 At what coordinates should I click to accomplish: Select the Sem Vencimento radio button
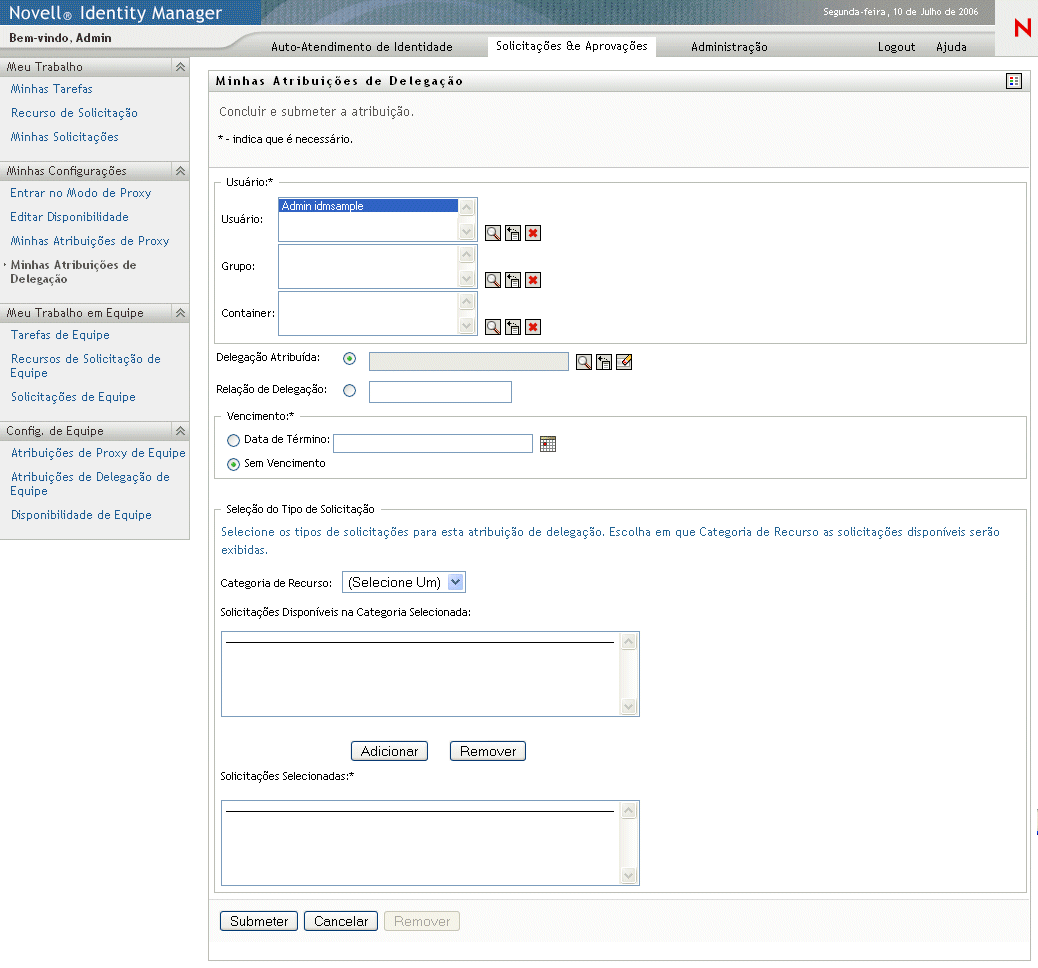click(233, 464)
